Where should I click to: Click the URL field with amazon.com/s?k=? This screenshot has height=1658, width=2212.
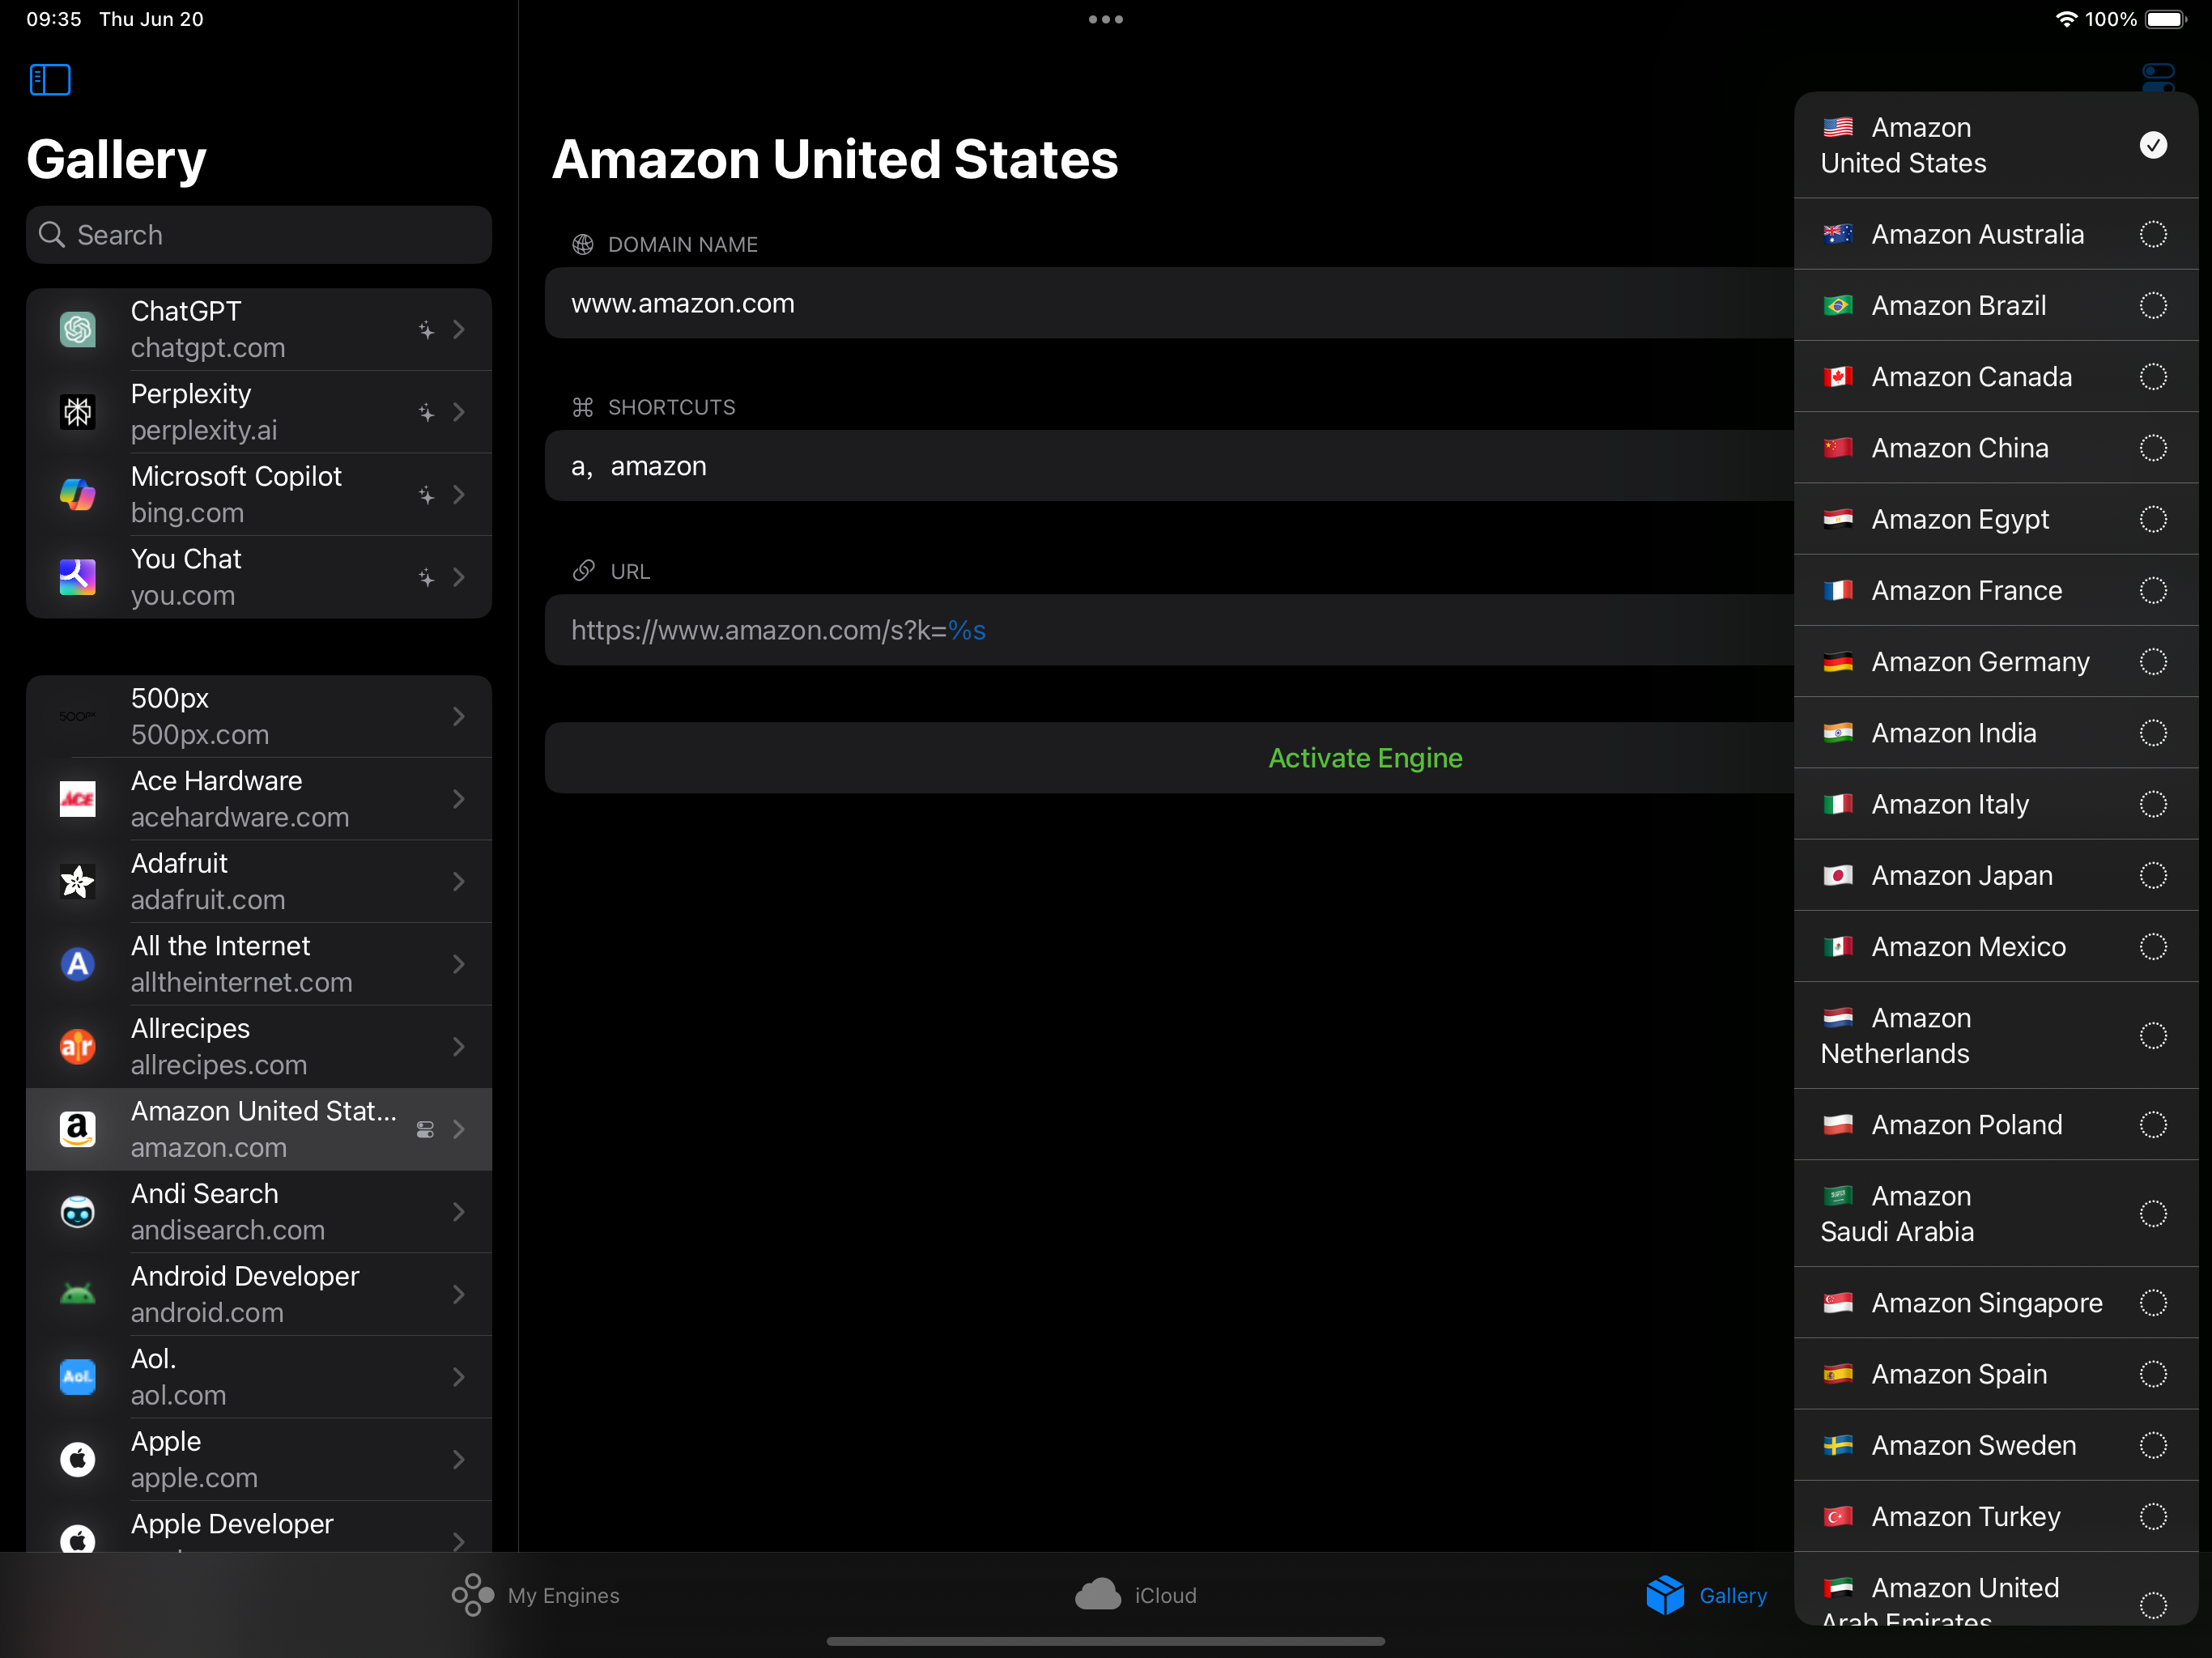1170,630
